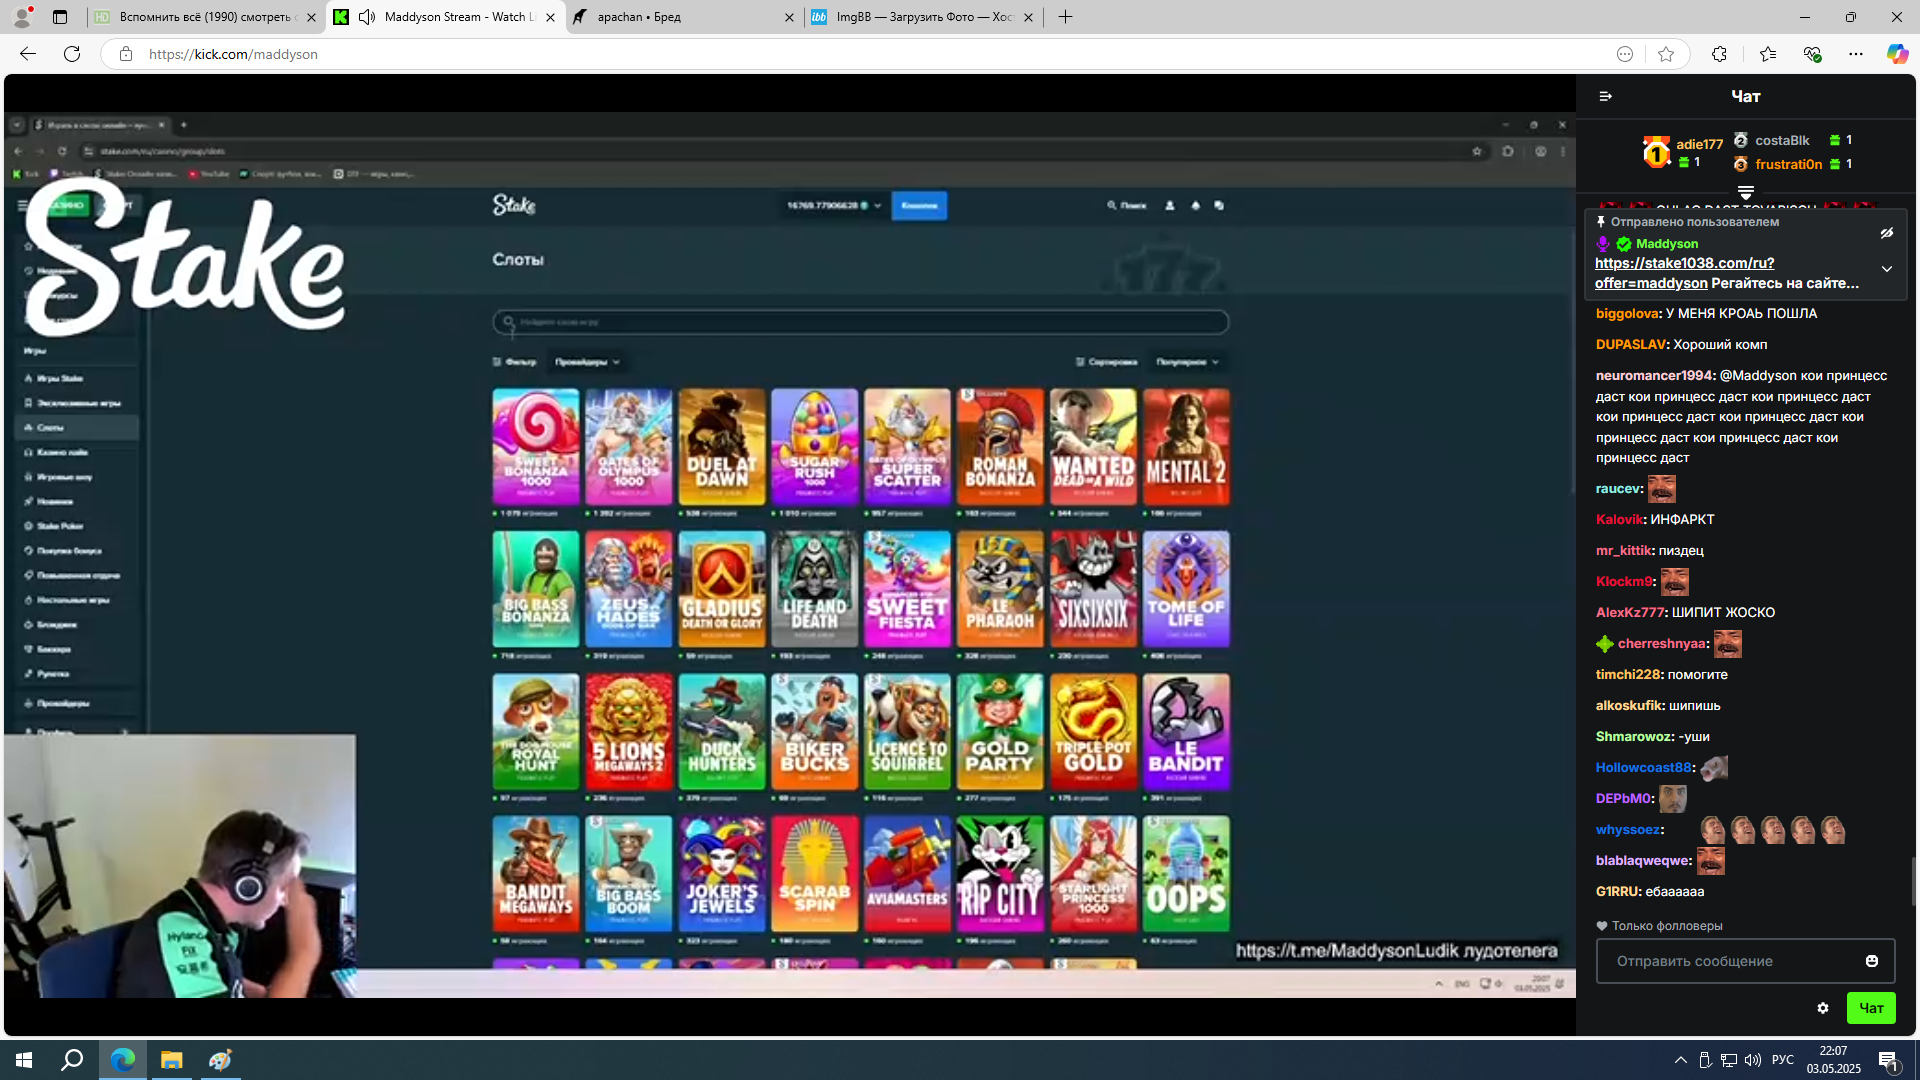Open the taskbar clock and calendar
This screenshot has height=1080, width=1920.
click(1833, 1060)
